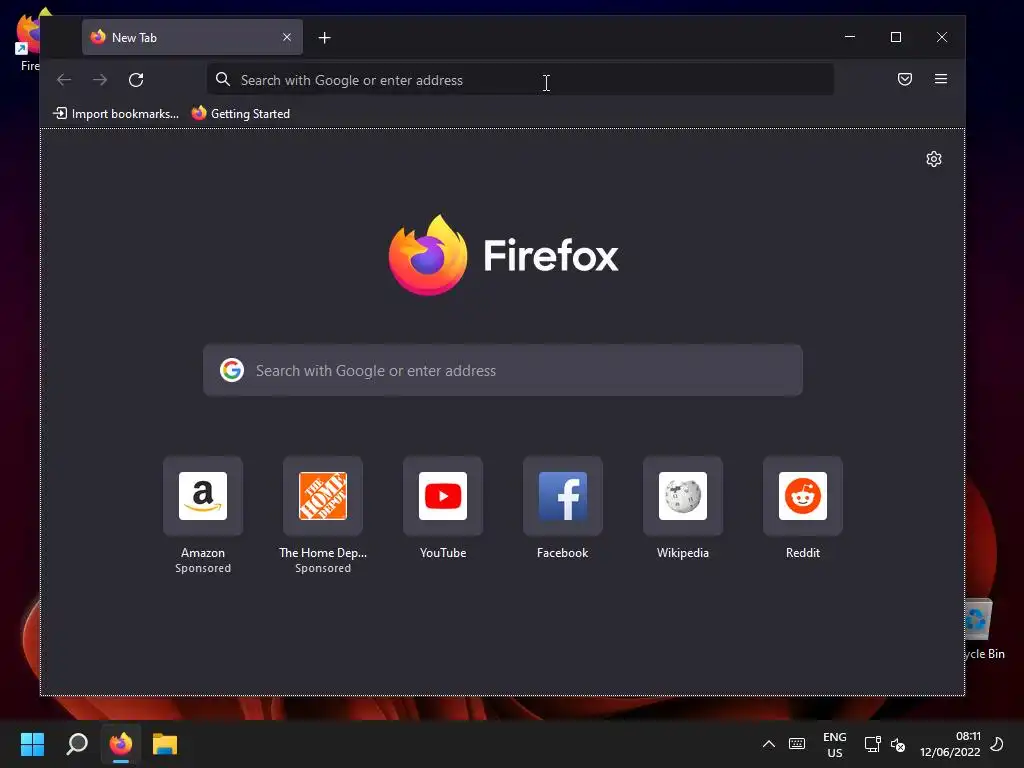Select the New Tab tab

(x=192, y=37)
